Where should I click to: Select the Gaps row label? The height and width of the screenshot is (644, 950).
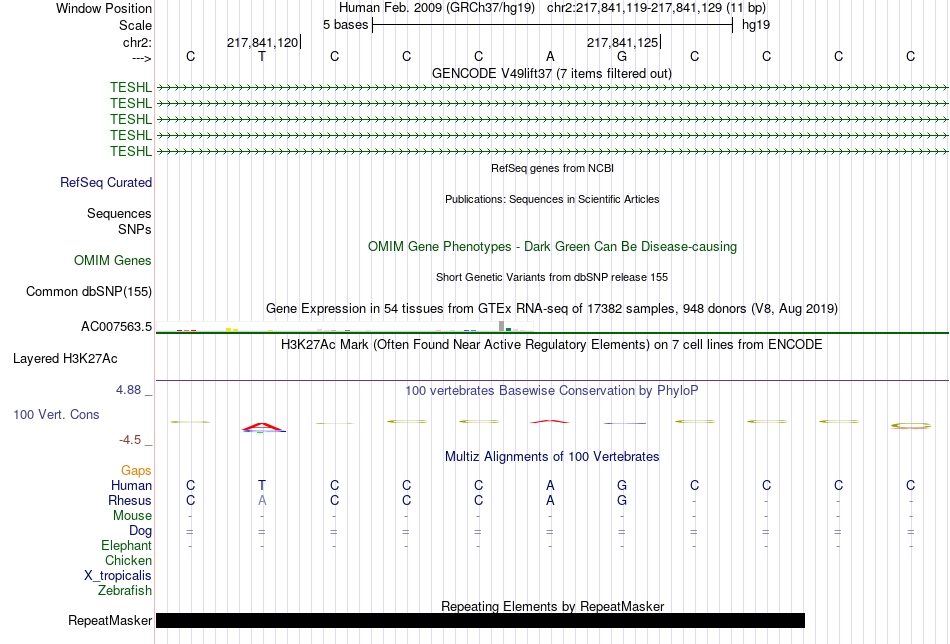[x=136, y=471]
